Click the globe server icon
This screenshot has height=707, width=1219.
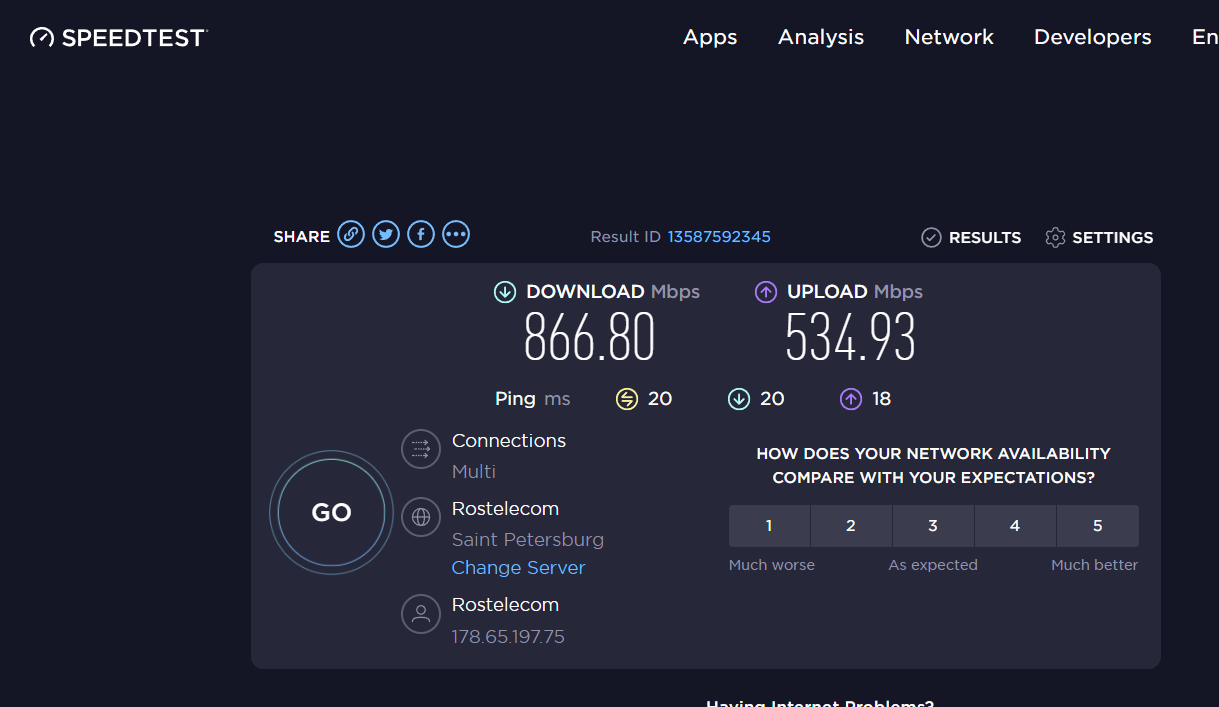point(421,517)
